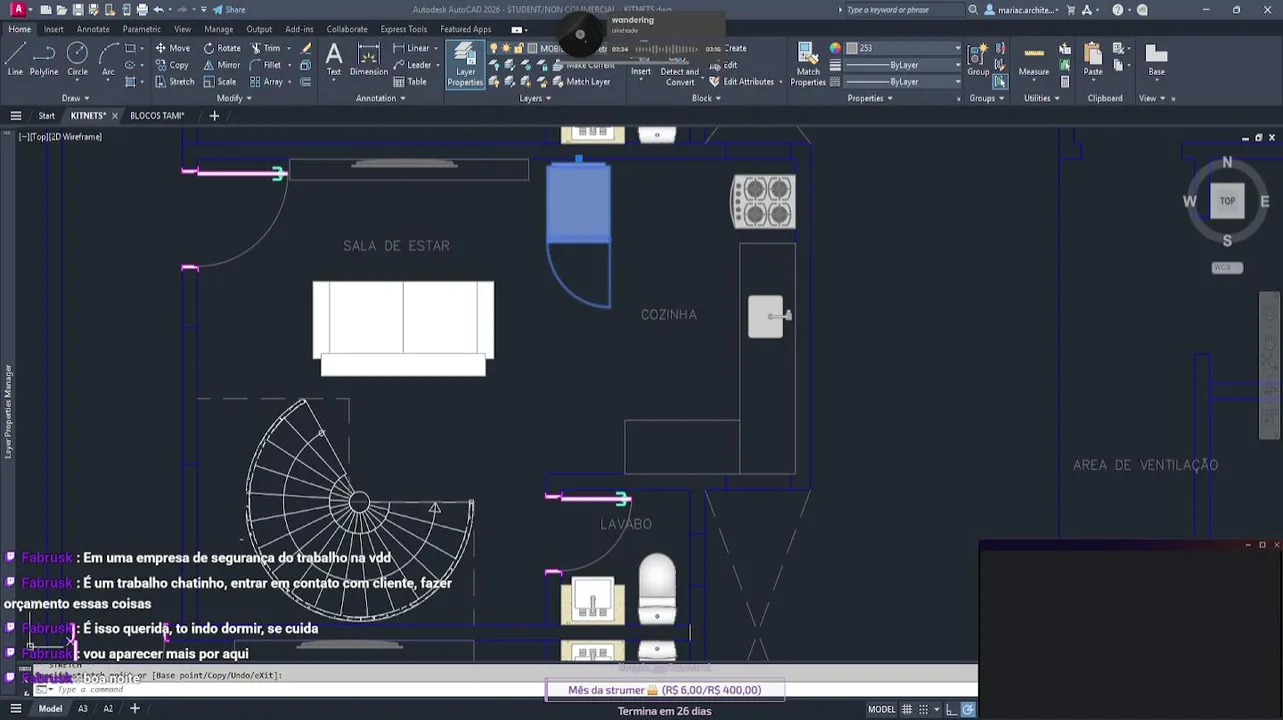This screenshot has width=1283, height=720.
Task: Click the Undo arrow
Action: 158,10
